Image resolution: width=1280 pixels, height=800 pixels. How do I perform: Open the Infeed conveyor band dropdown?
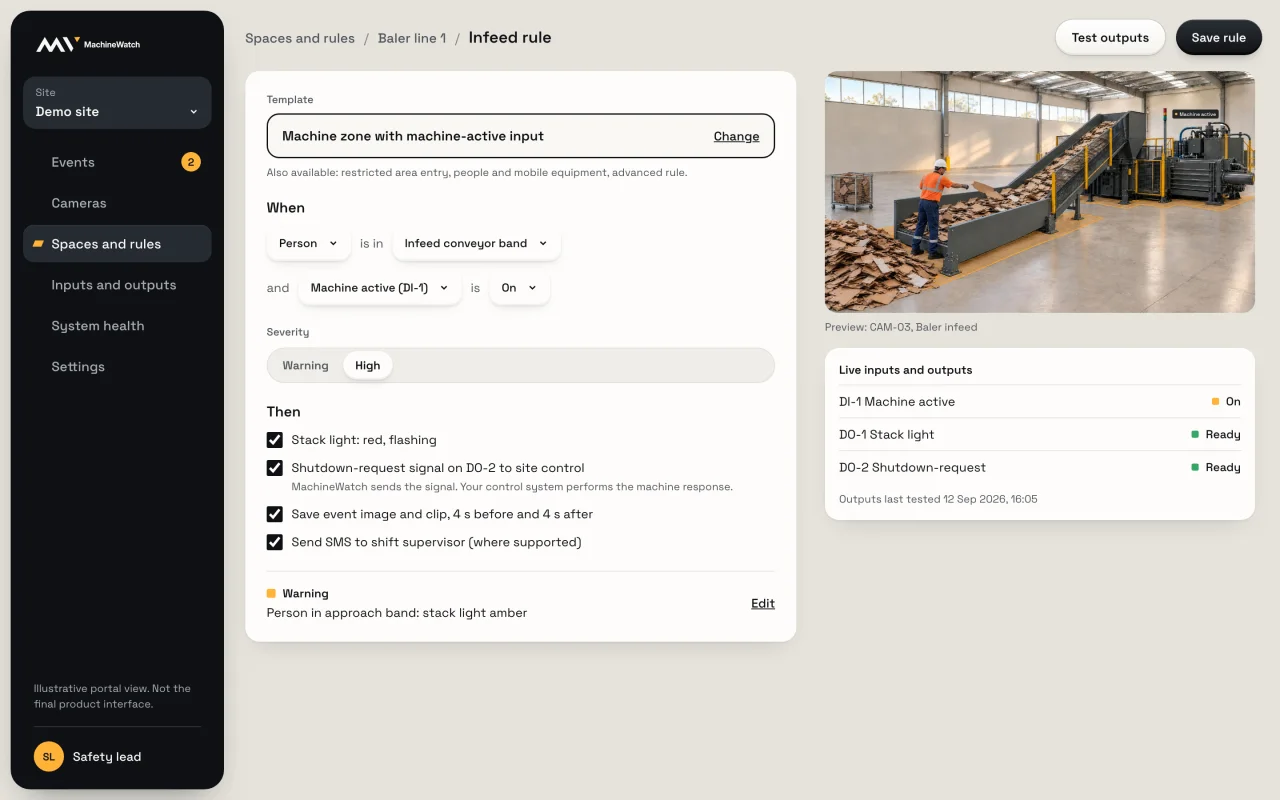coord(476,244)
